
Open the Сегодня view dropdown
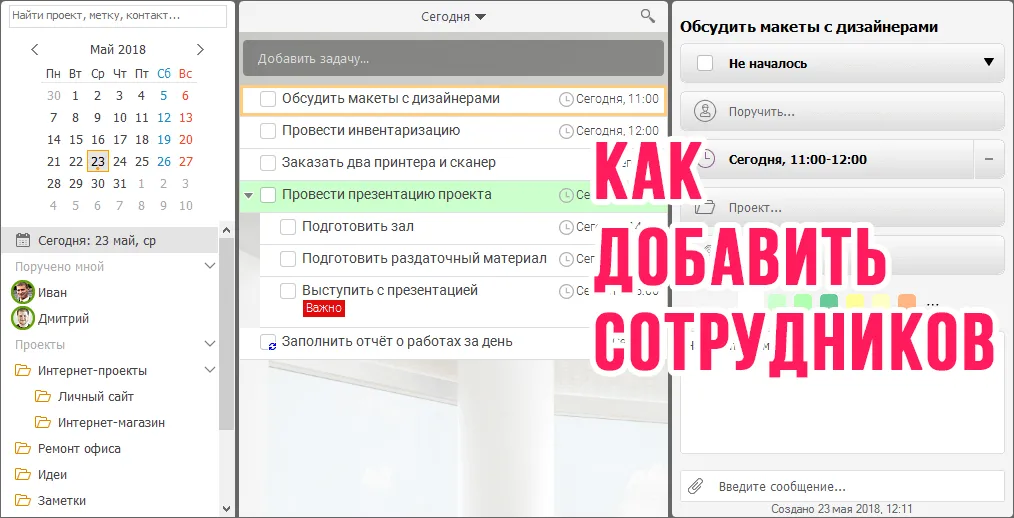point(453,17)
